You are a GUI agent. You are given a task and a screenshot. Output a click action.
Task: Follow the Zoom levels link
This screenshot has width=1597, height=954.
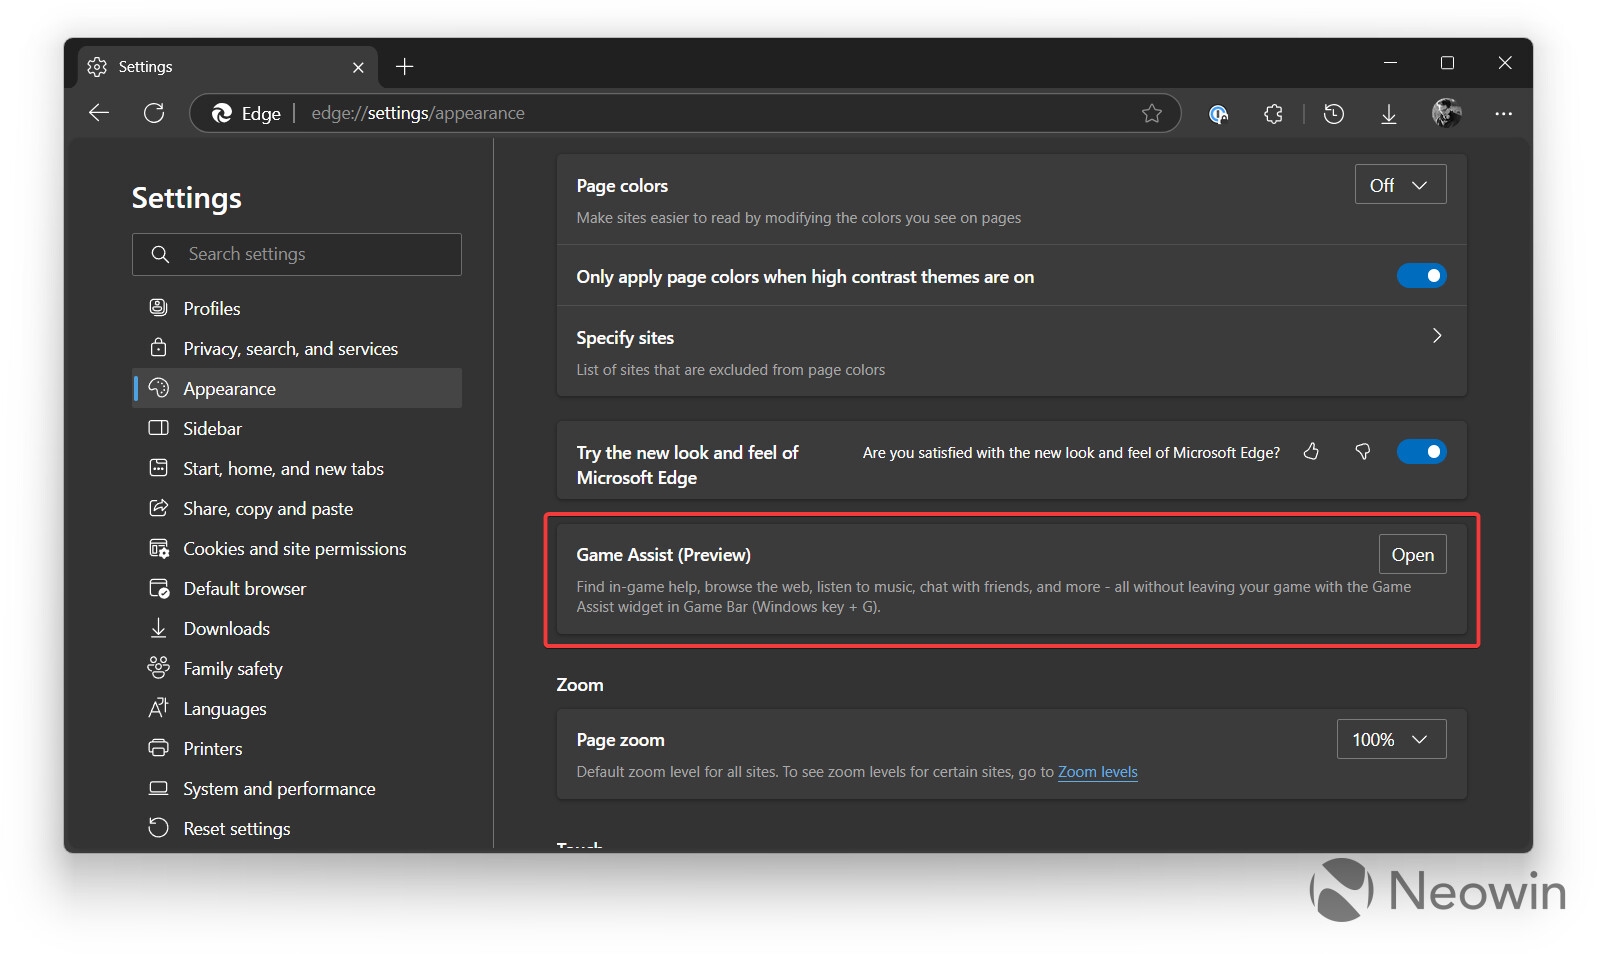pyautogui.click(x=1097, y=772)
